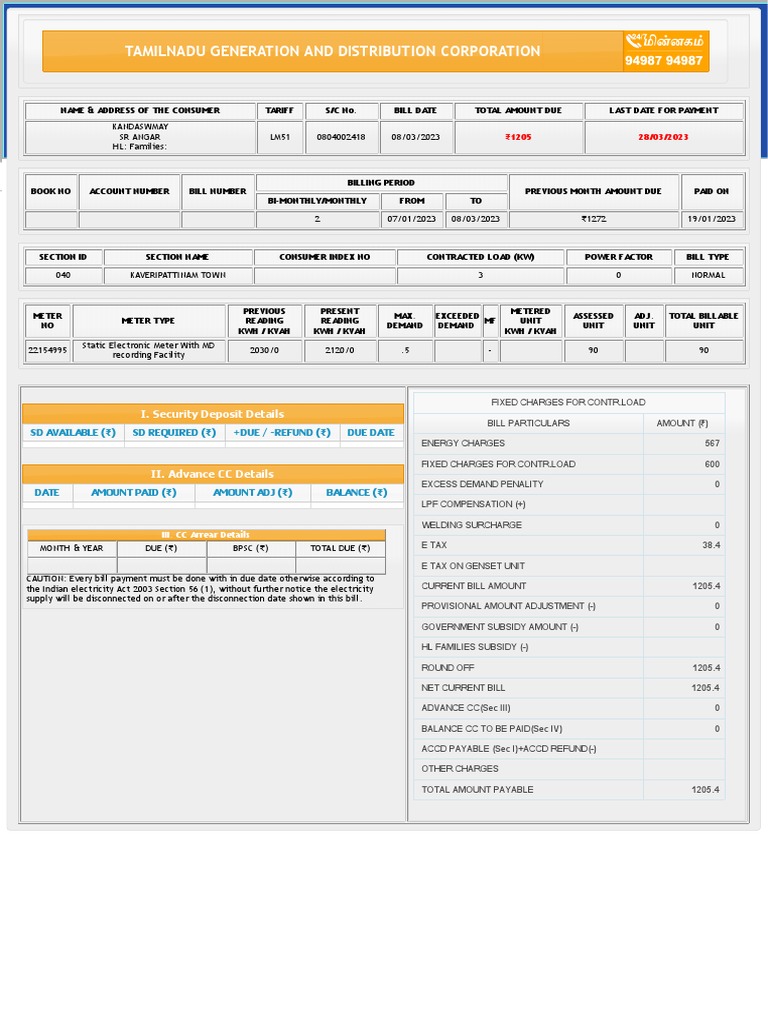Select meter number 22154995
Image resolution: width=768 pixels, height=1024 pixels.
(x=47, y=350)
